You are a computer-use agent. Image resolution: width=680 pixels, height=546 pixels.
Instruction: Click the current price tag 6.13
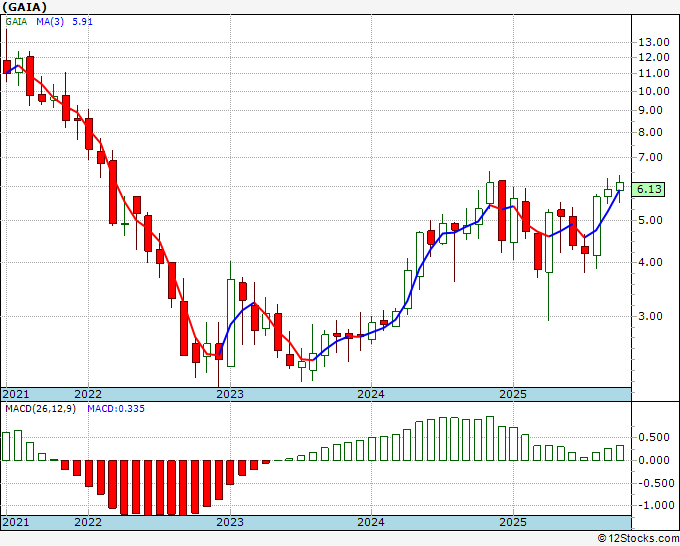(648, 189)
